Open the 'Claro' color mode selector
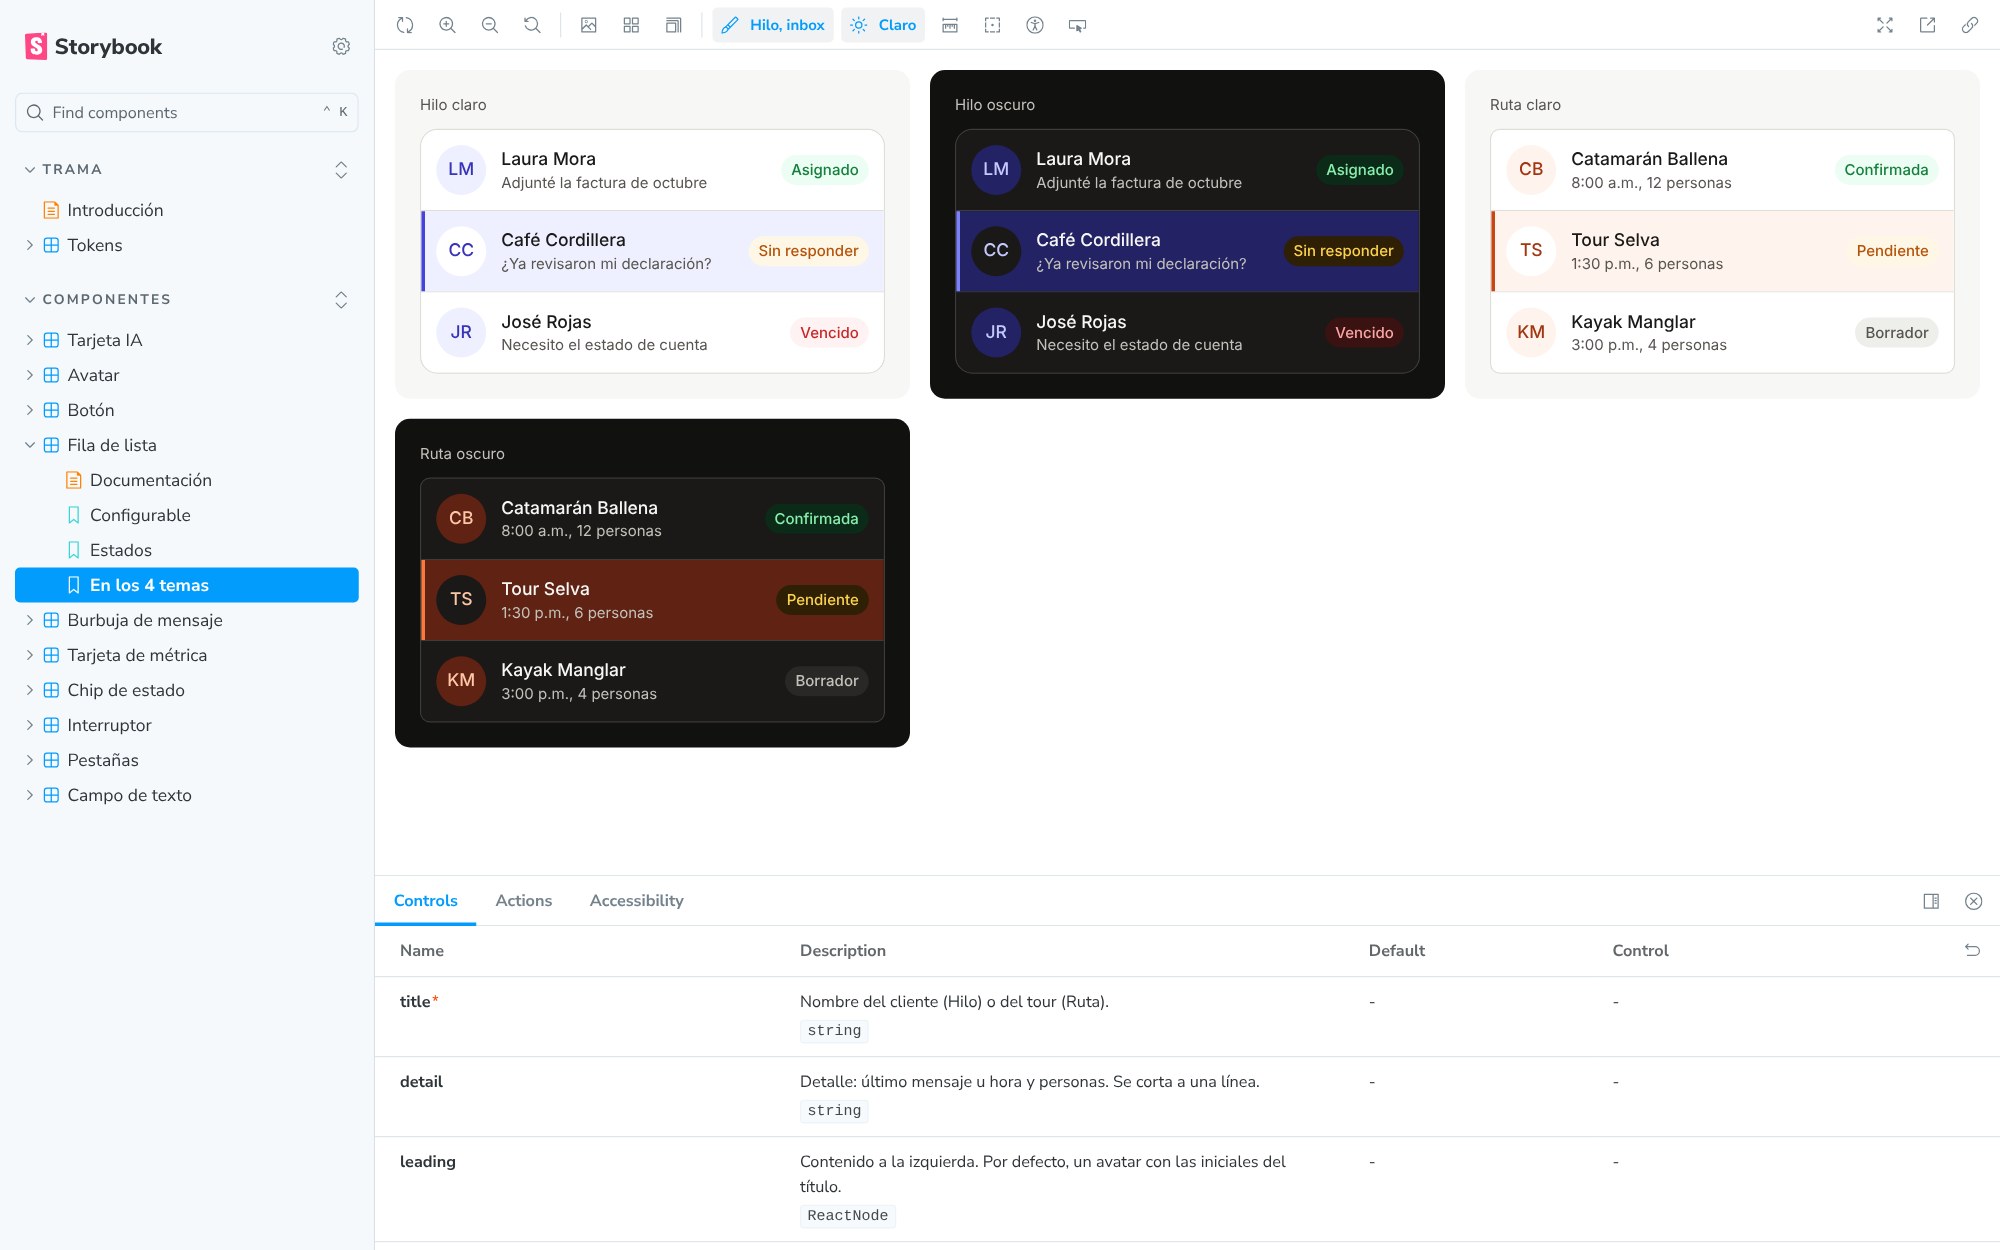The width and height of the screenshot is (2000, 1250). pos(883,25)
